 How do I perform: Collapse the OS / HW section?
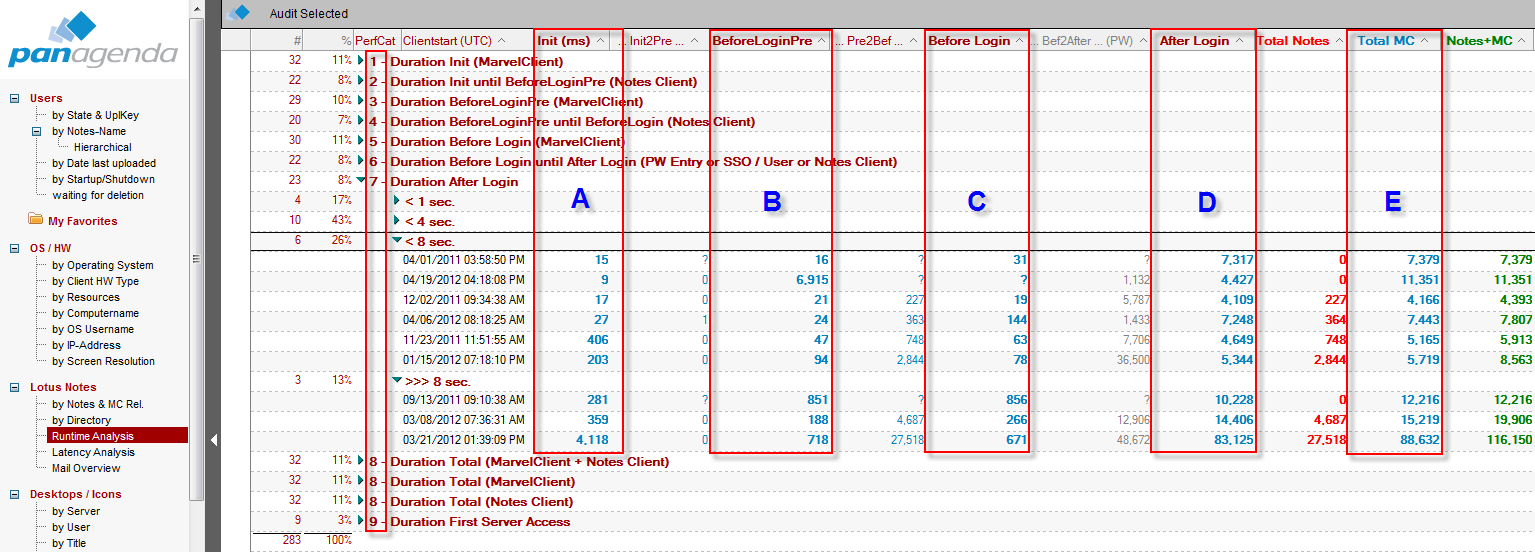pos(14,248)
